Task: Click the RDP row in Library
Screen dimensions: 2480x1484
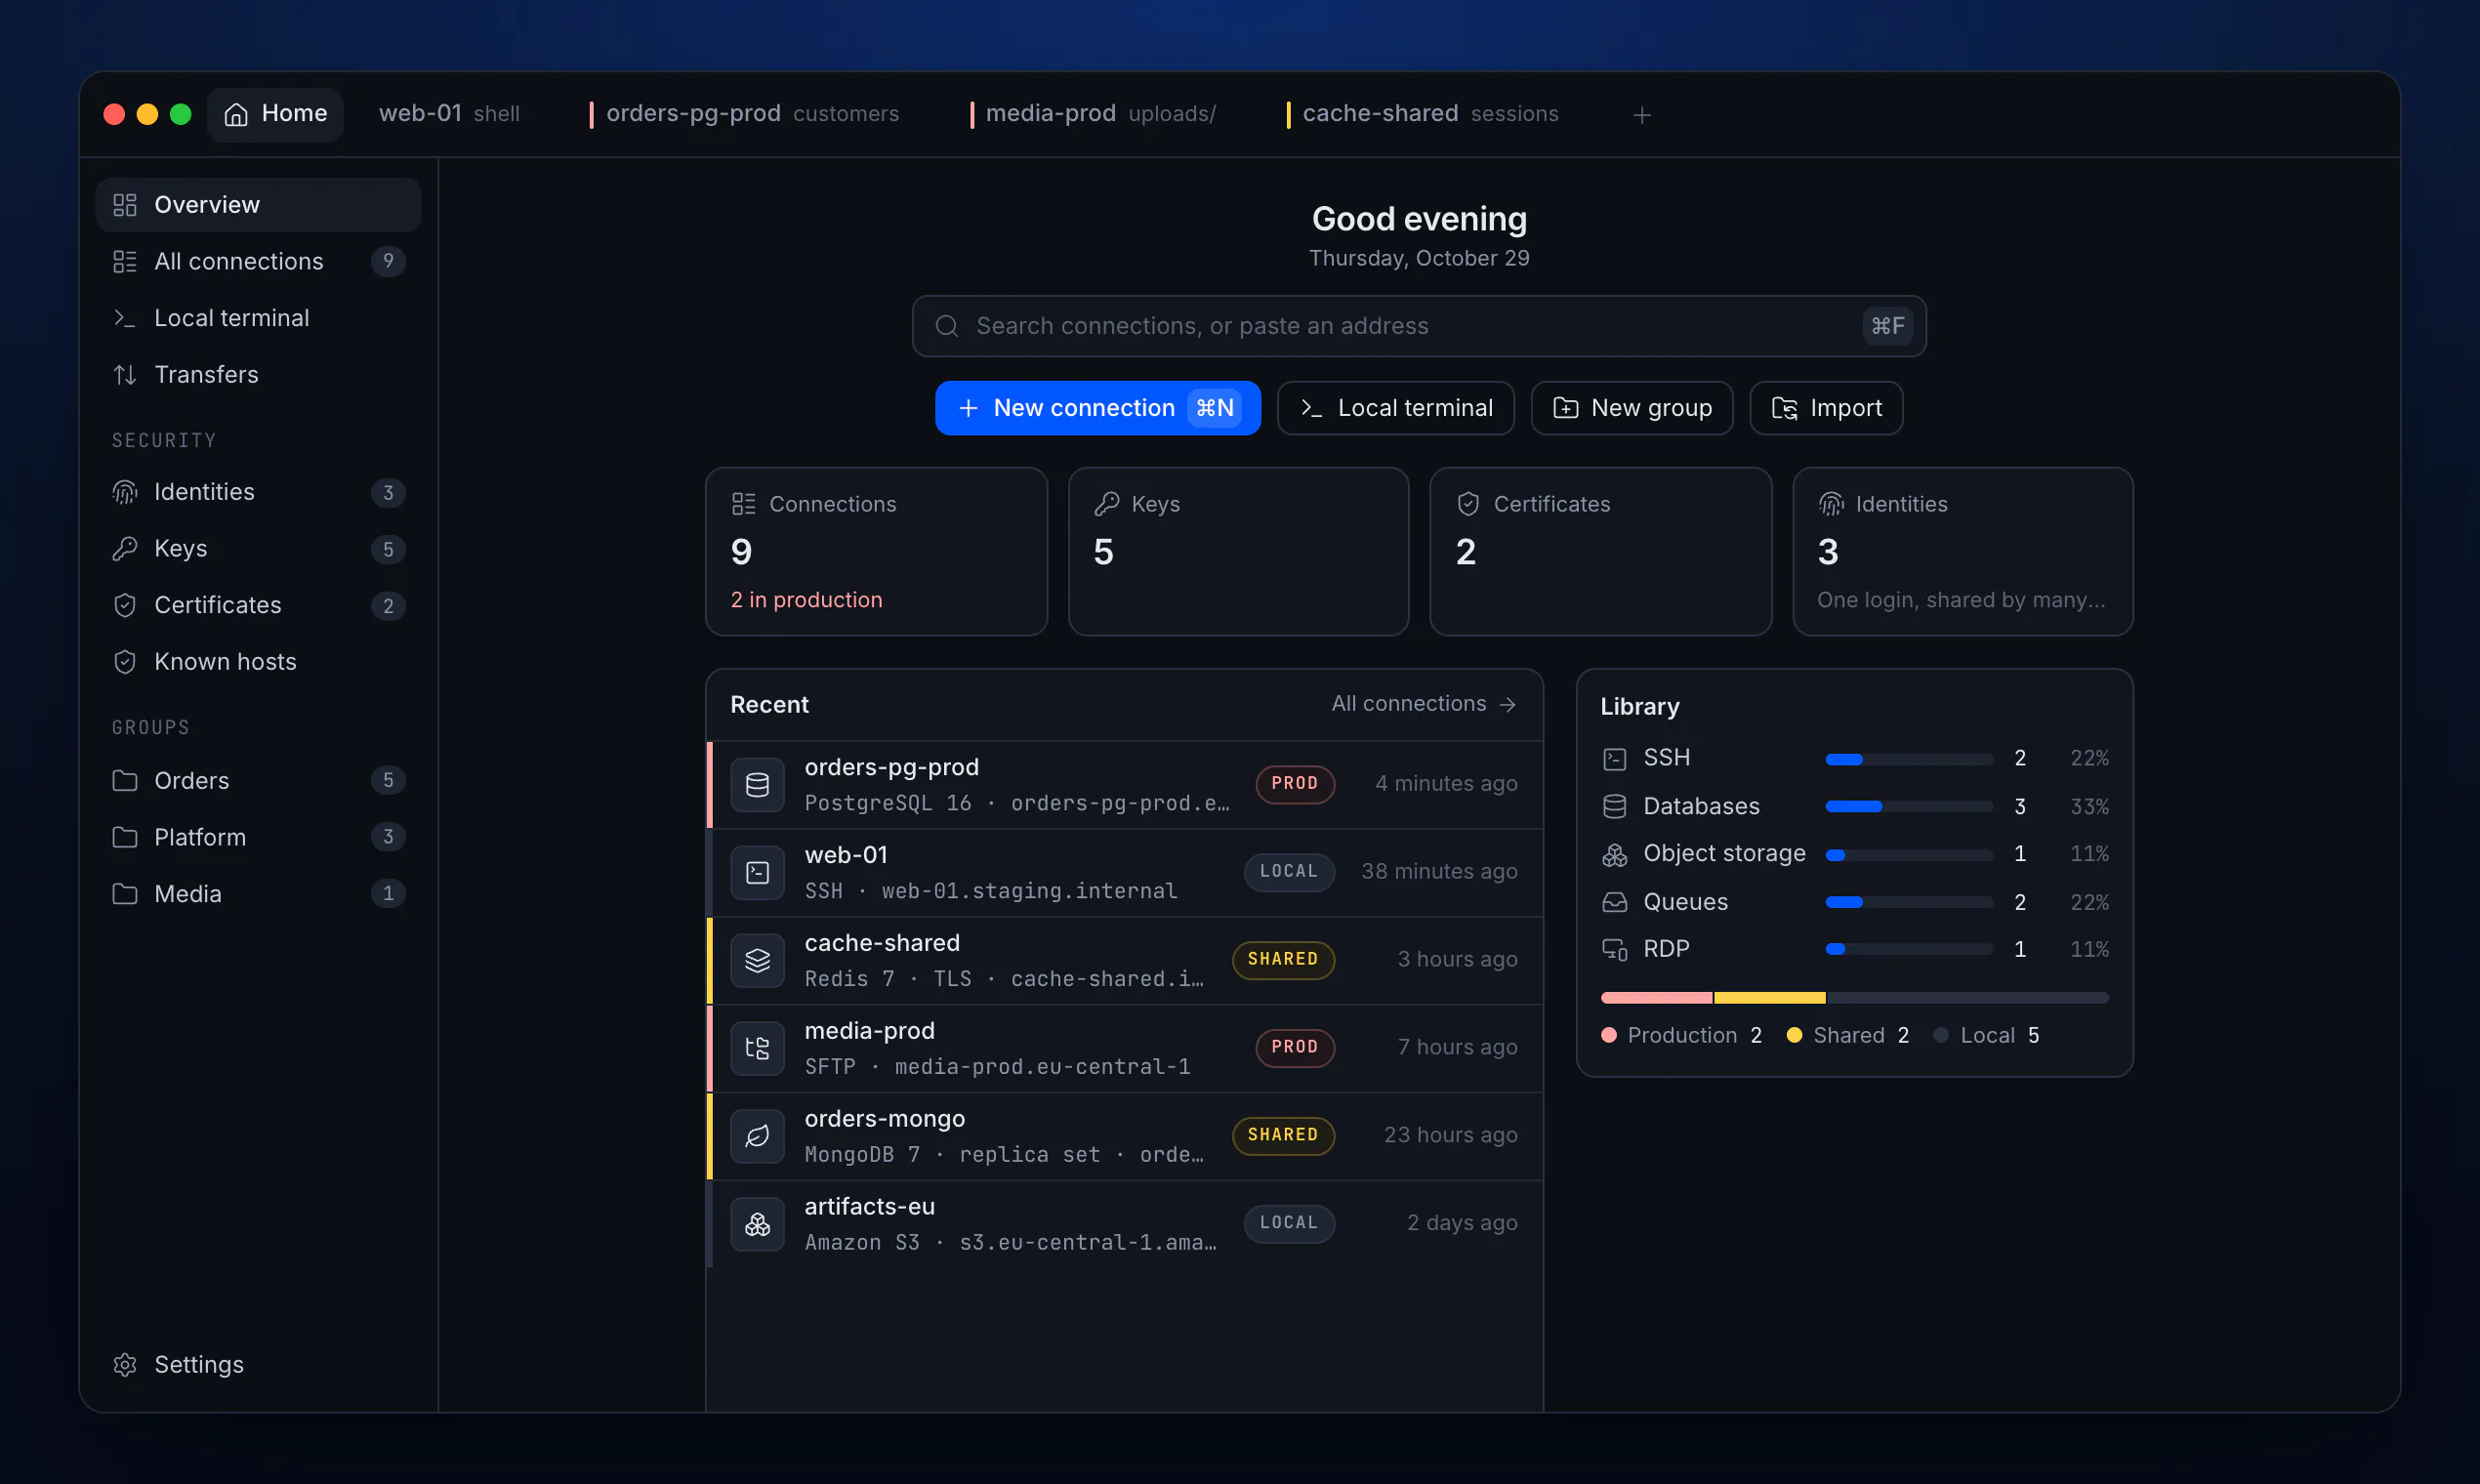Action: pos(1854,950)
